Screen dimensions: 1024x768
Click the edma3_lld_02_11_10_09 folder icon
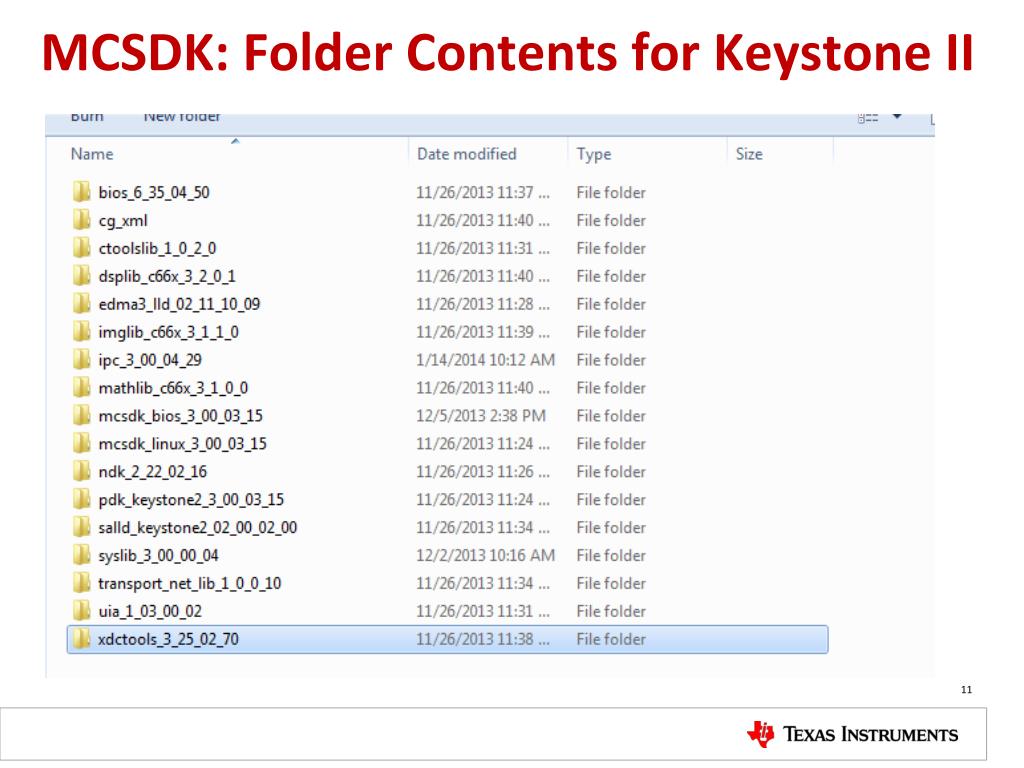tap(82, 304)
